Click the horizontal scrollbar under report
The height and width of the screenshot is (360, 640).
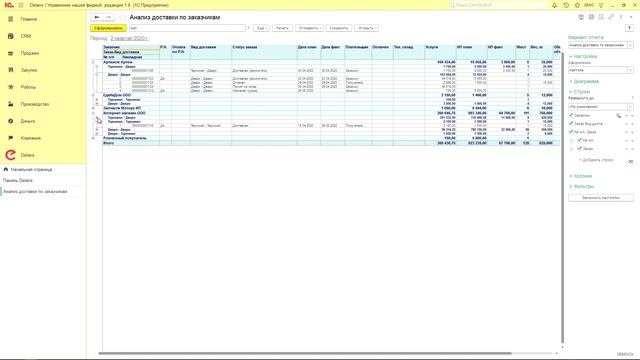[x=305, y=353]
